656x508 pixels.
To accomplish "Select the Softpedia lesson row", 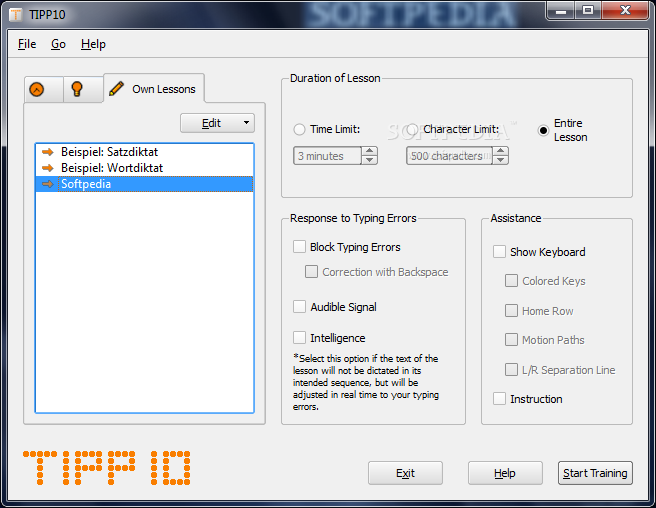I will (x=144, y=184).
